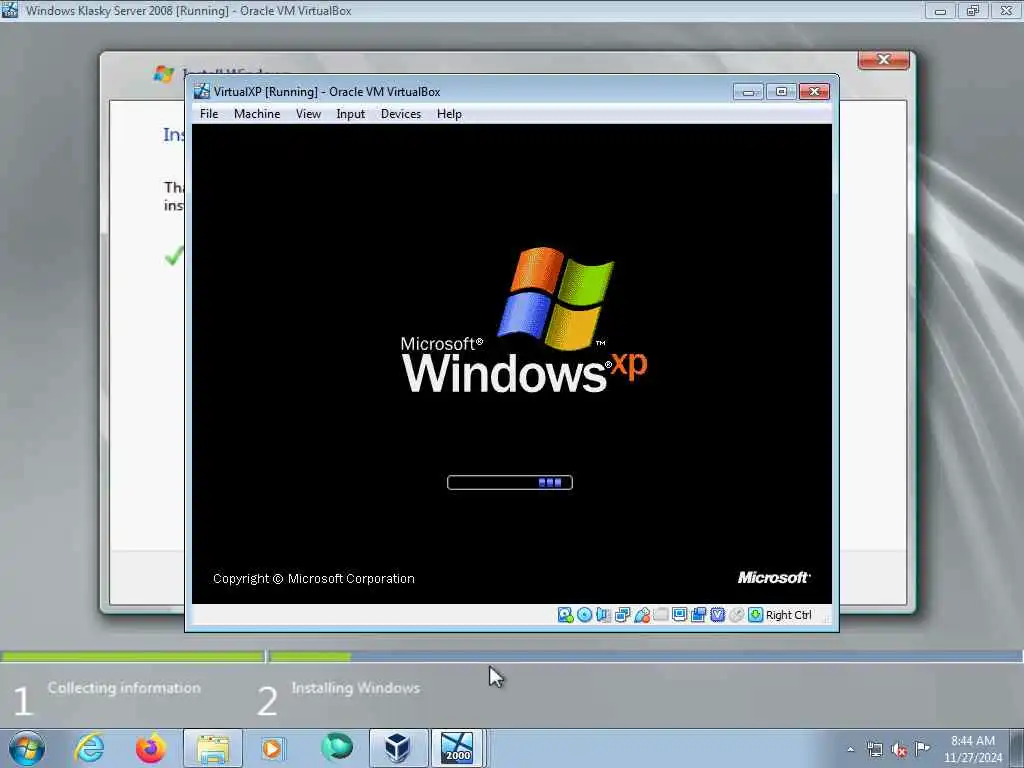Switch to the 2000 VM taskbar button
Viewport: 1024px width, 768px height.
pos(456,748)
